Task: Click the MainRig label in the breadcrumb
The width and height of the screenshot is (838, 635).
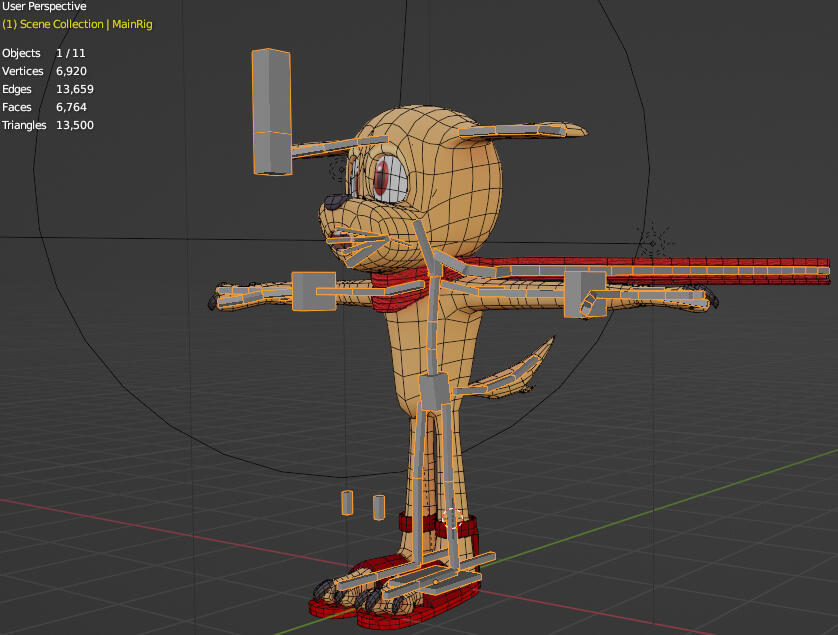Action: pos(131,24)
